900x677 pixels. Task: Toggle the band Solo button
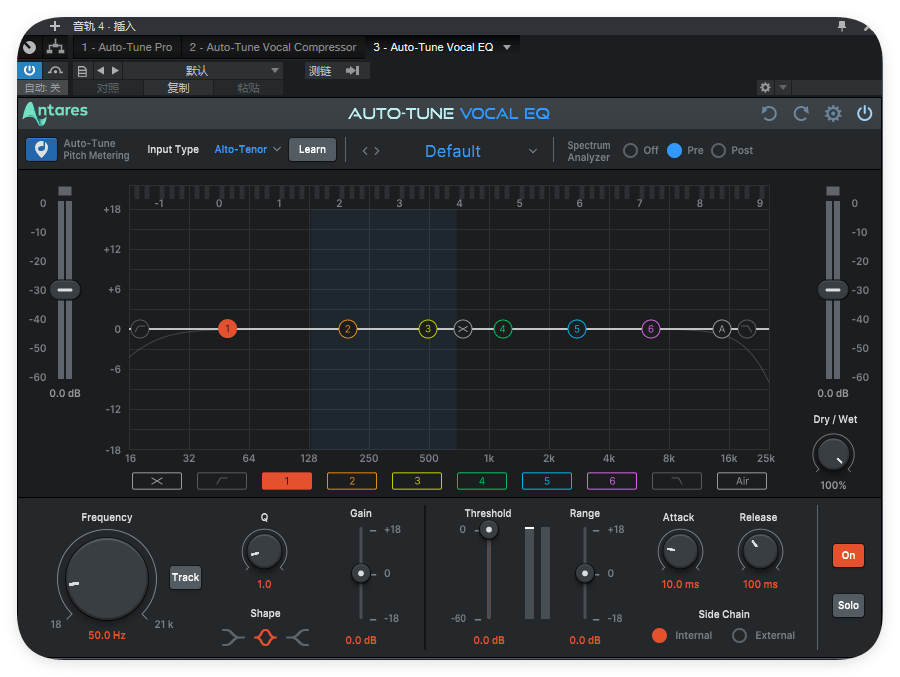(848, 605)
